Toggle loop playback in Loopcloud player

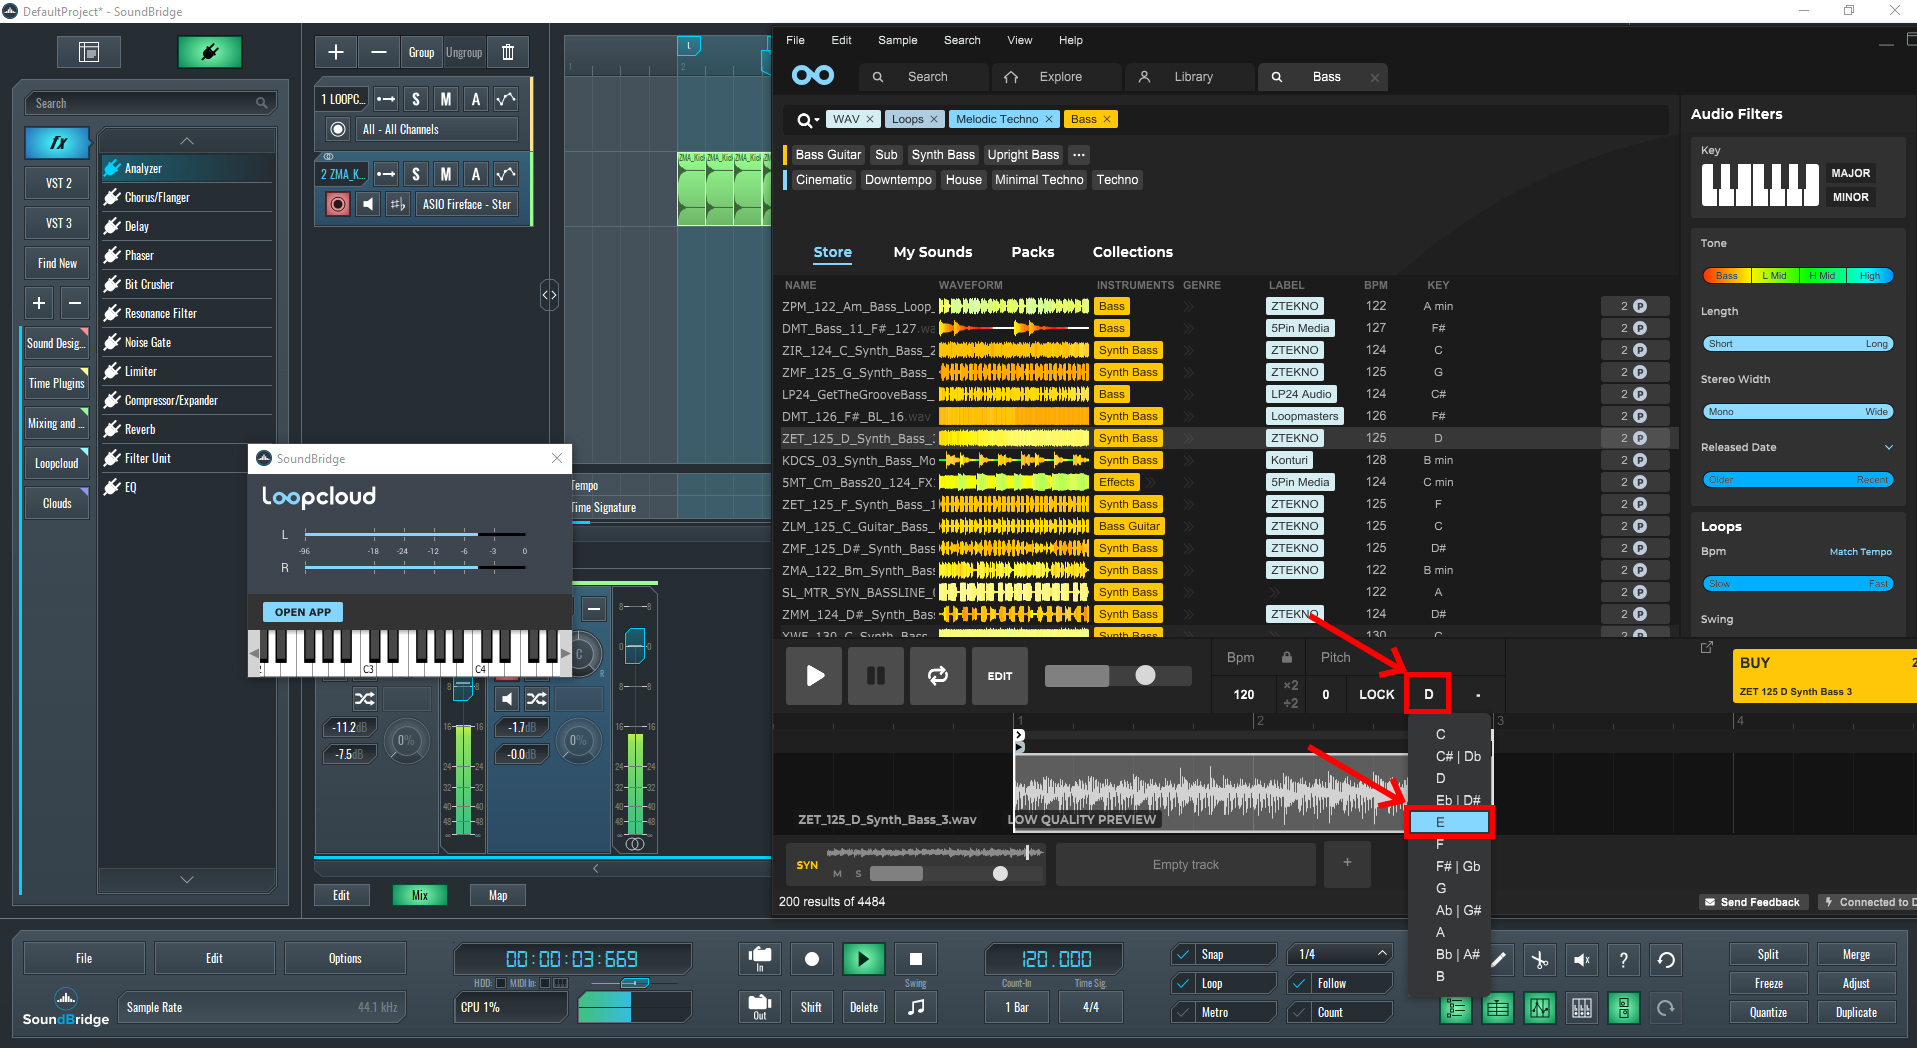[937, 675]
